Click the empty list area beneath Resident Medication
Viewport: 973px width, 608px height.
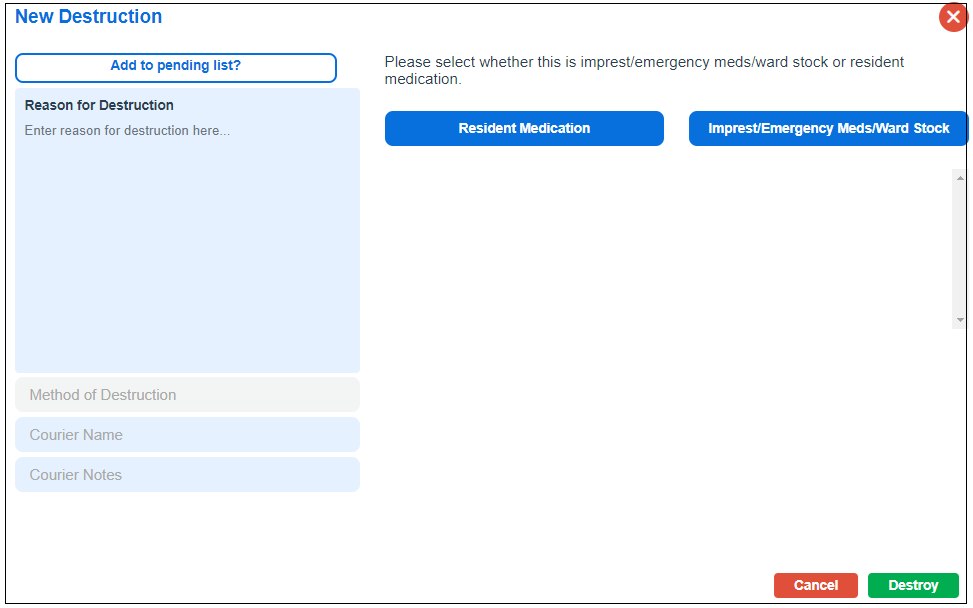(x=524, y=250)
